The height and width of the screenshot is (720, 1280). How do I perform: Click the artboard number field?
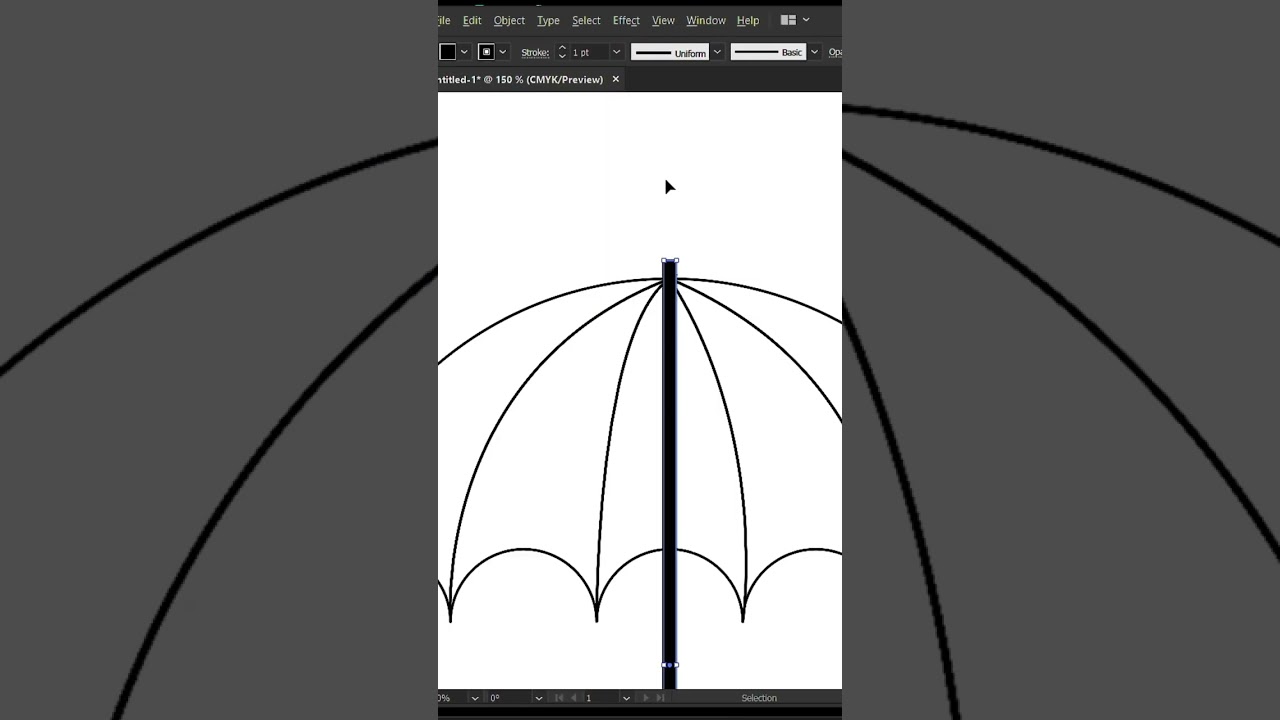pos(601,698)
